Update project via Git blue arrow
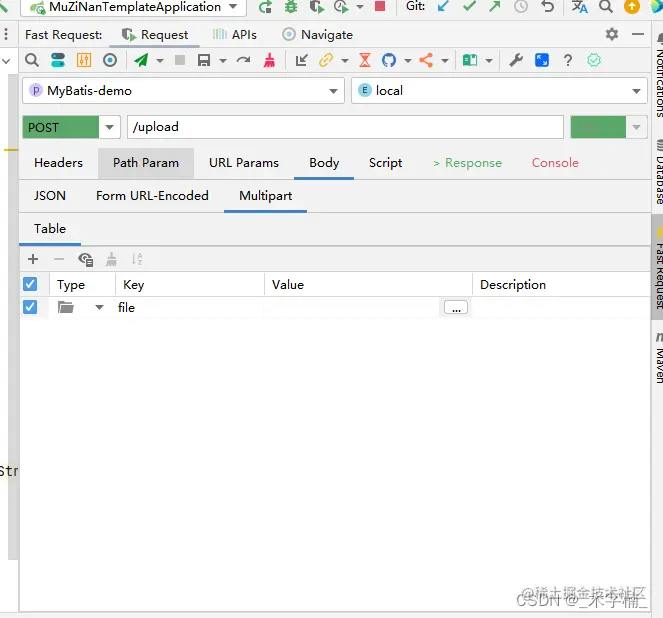The width and height of the screenshot is (663, 618). point(443,6)
